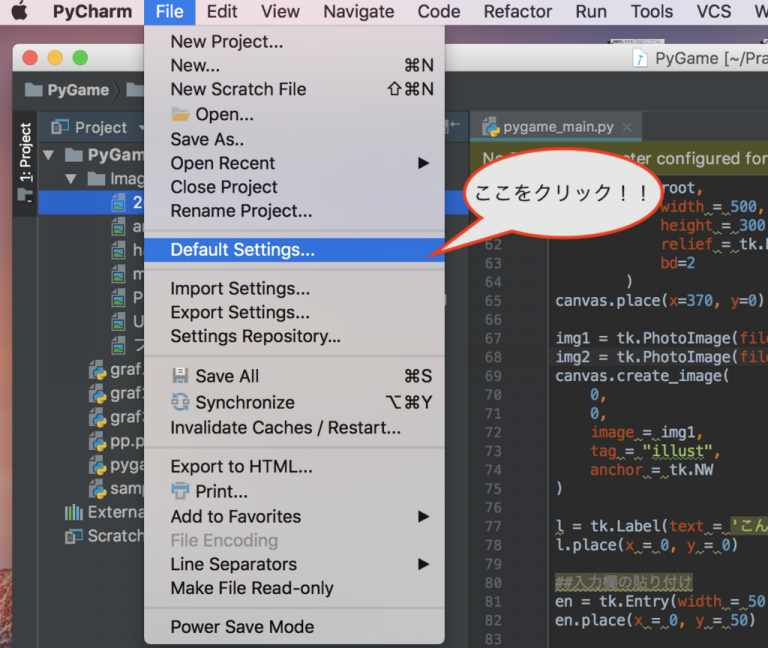Click the interpreter not configured banner
Screen dimensions: 768x648
pos(619,159)
